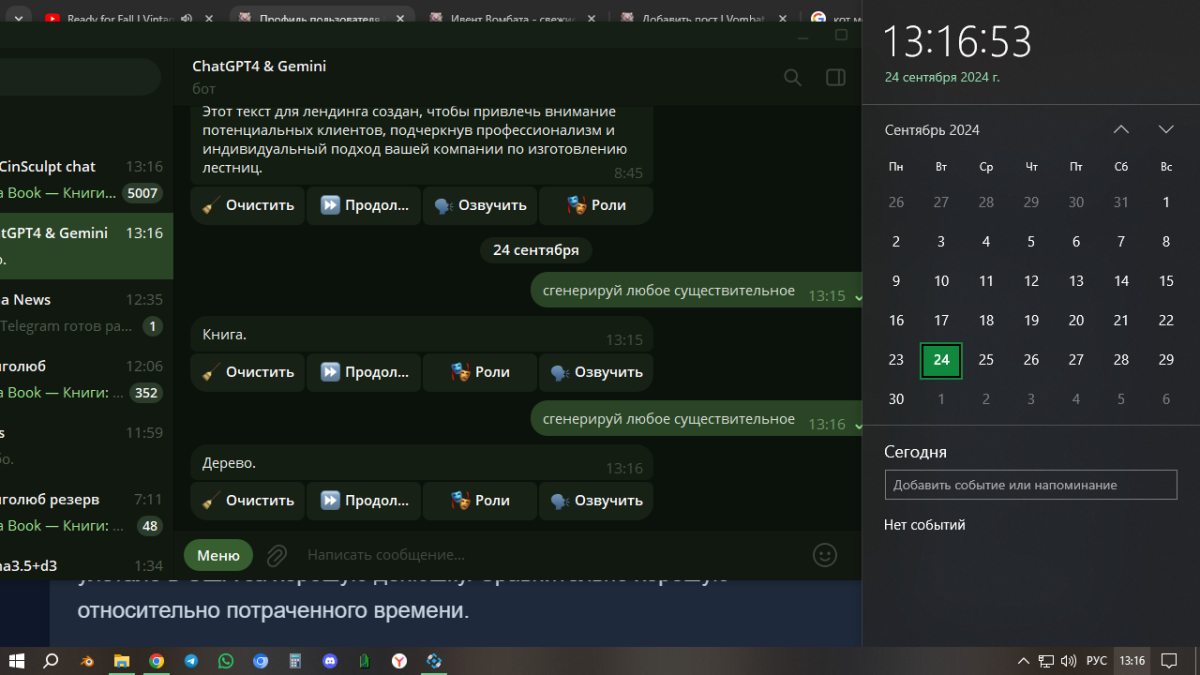The image size is (1200, 675).
Task: Click Озвучить under the Дерево. reply
Action: [596, 501]
